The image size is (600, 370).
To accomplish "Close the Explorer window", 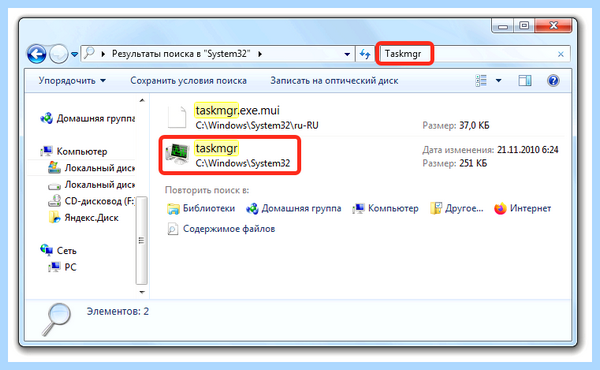I will tap(553, 26).
